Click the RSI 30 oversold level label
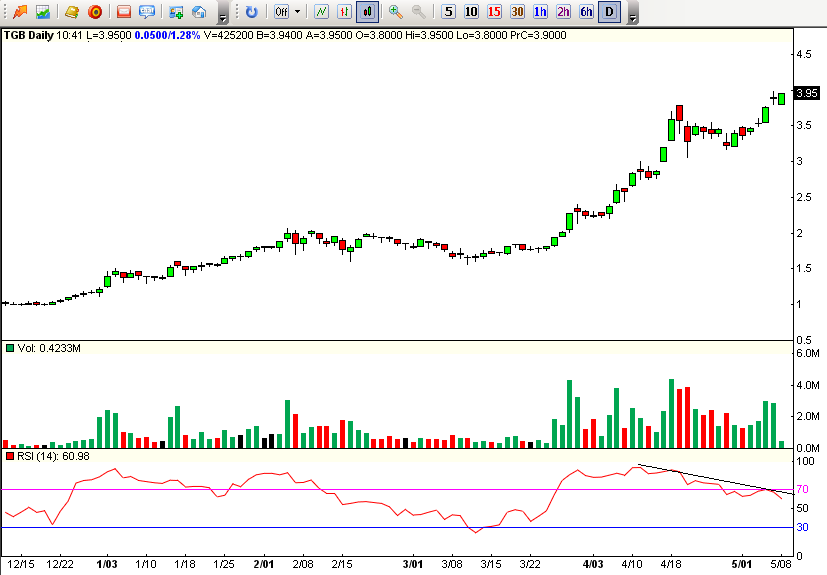 802,527
